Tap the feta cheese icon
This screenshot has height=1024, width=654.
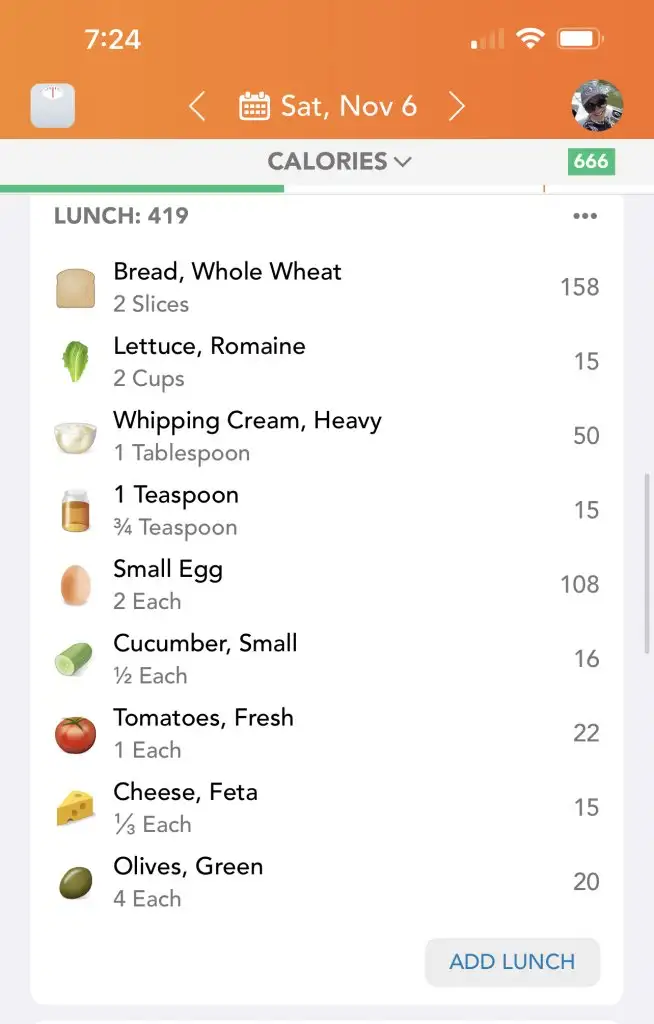tap(75, 808)
